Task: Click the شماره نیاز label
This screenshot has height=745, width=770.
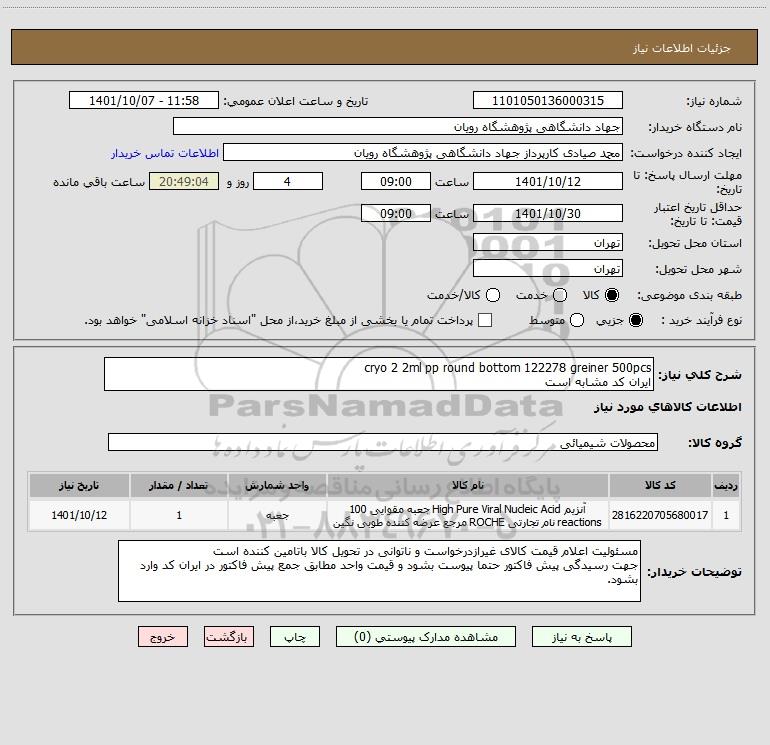Action: coord(714,102)
